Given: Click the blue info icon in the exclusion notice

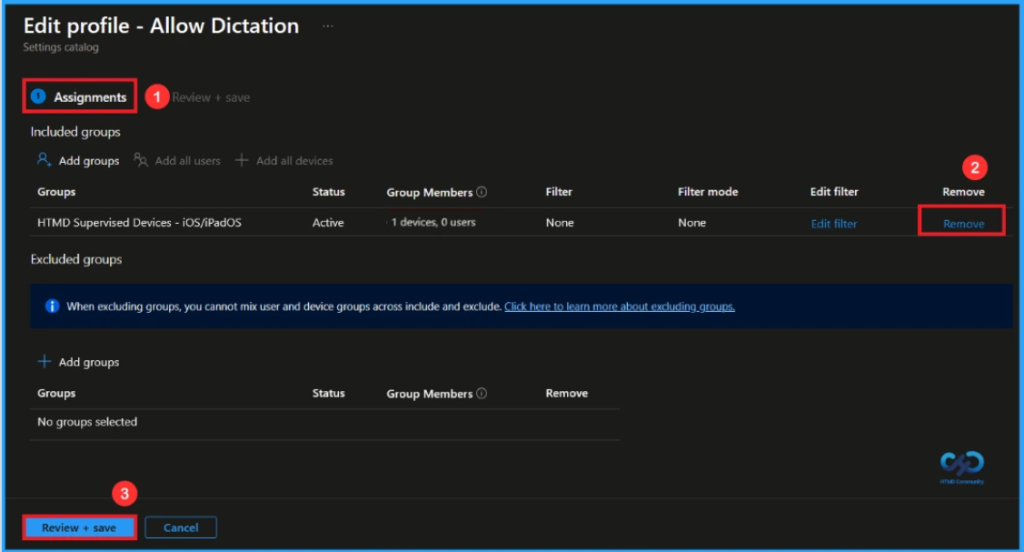Looking at the screenshot, I should pos(52,306).
